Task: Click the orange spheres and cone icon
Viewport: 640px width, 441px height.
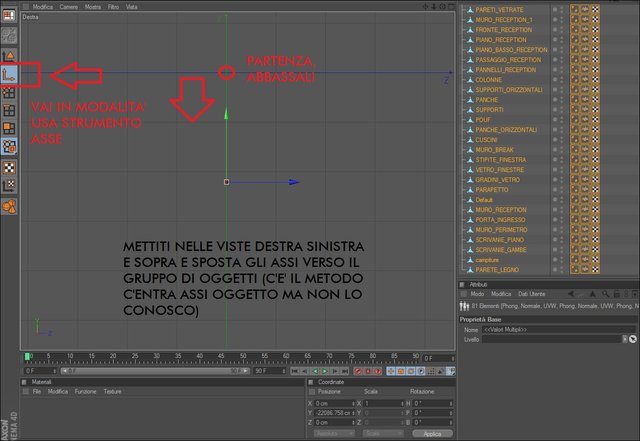Action: pos(9,207)
